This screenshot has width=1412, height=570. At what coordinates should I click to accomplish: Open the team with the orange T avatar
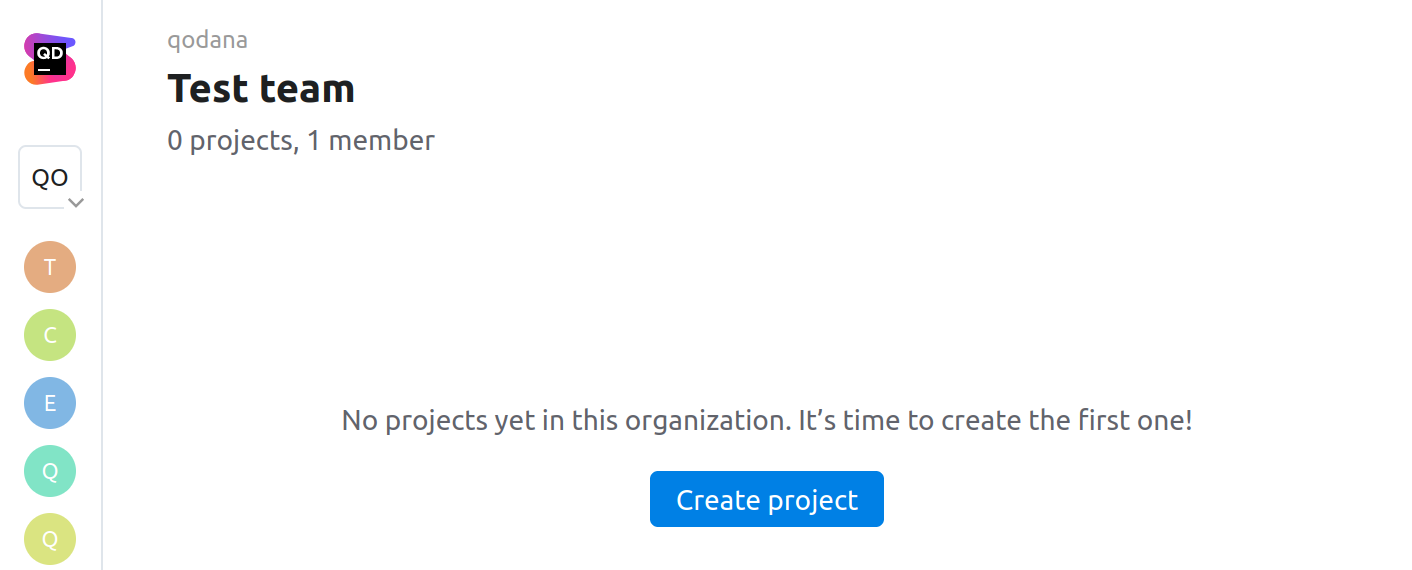[50, 267]
